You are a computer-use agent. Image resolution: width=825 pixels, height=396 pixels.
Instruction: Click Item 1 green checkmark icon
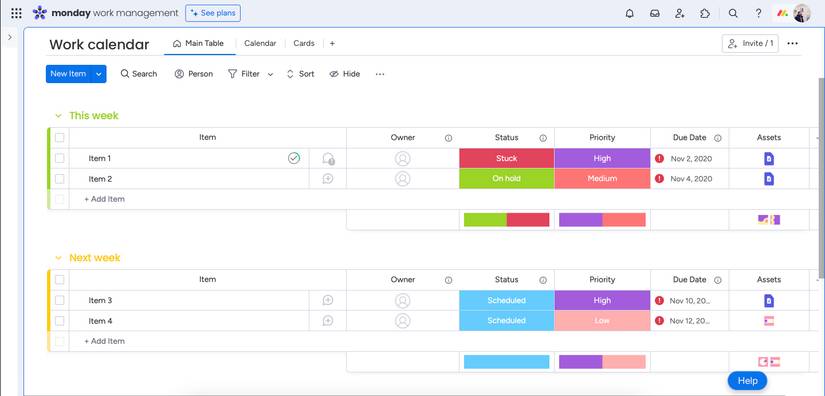click(x=294, y=158)
